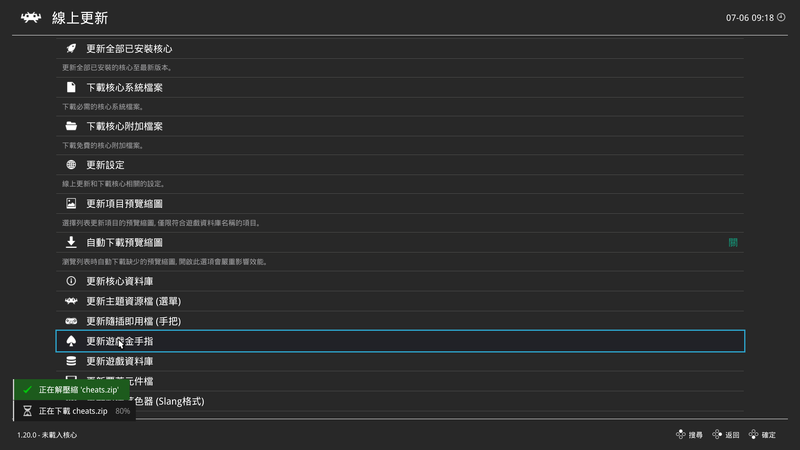Open the 更新設定 submenu

pyautogui.click(x=400, y=165)
